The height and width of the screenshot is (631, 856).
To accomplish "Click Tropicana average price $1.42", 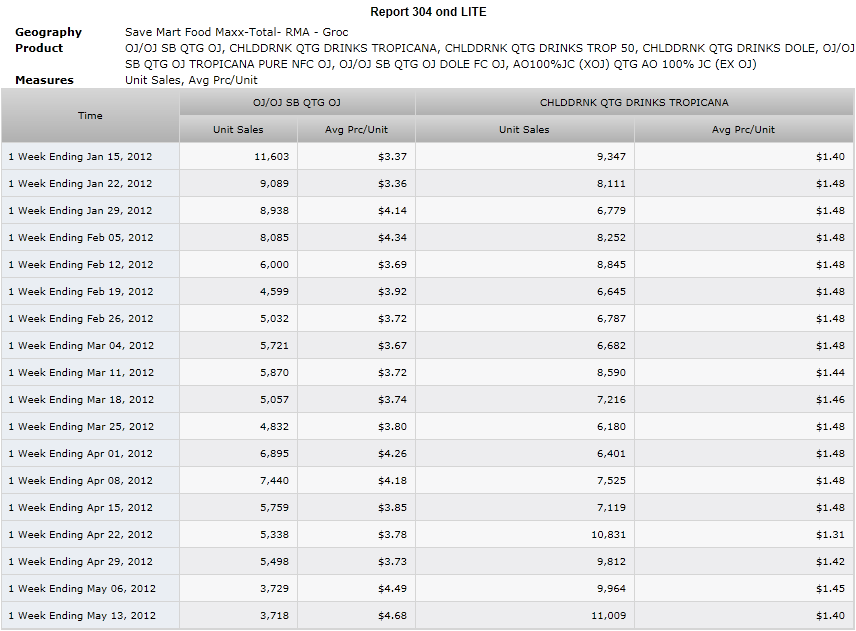I will click(830, 562).
